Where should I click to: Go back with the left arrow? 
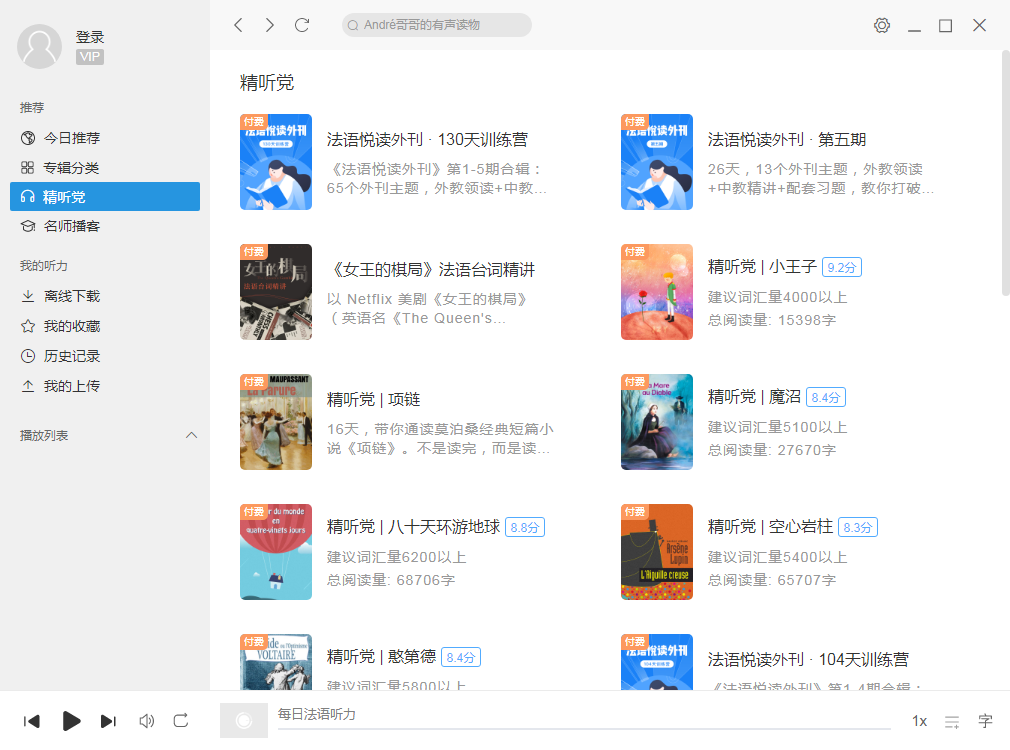(x=238, y=25)
